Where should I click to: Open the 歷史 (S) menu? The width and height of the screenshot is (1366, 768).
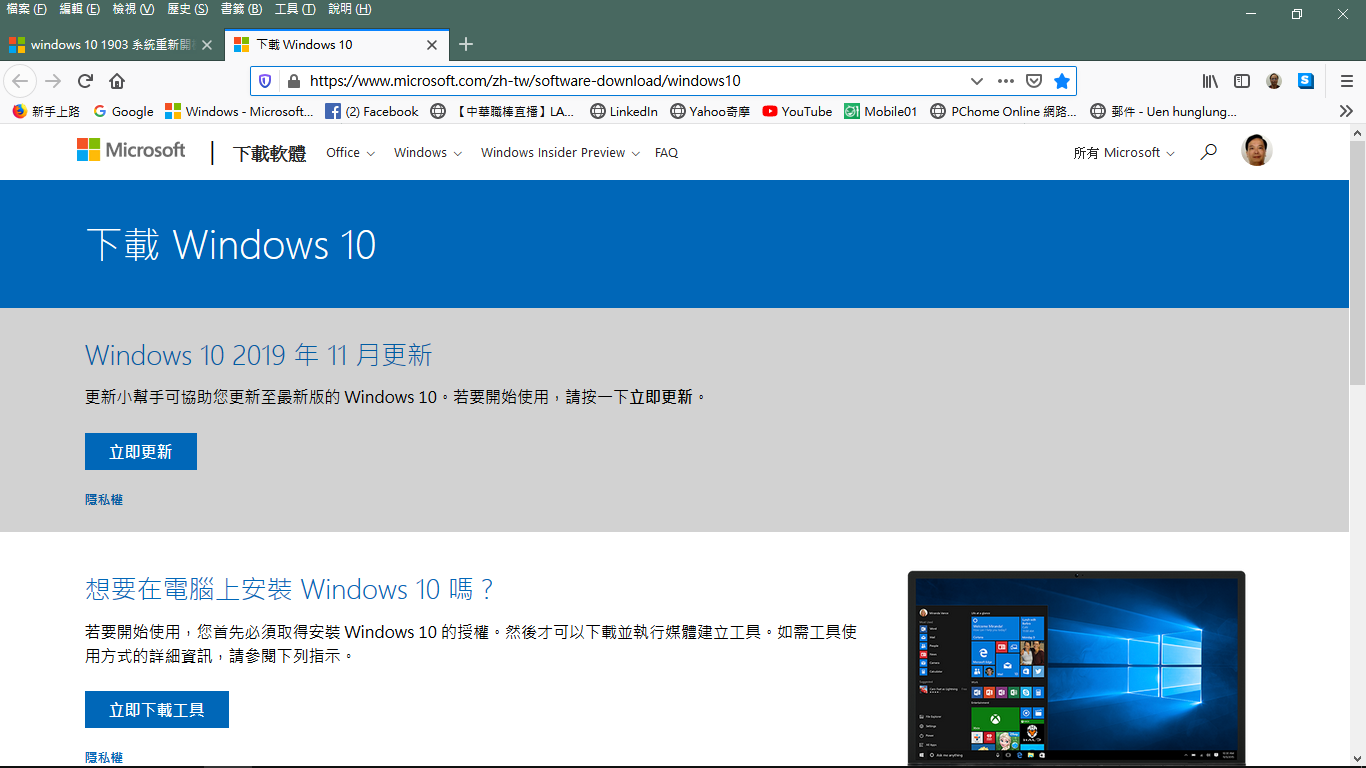coord(187,9)
